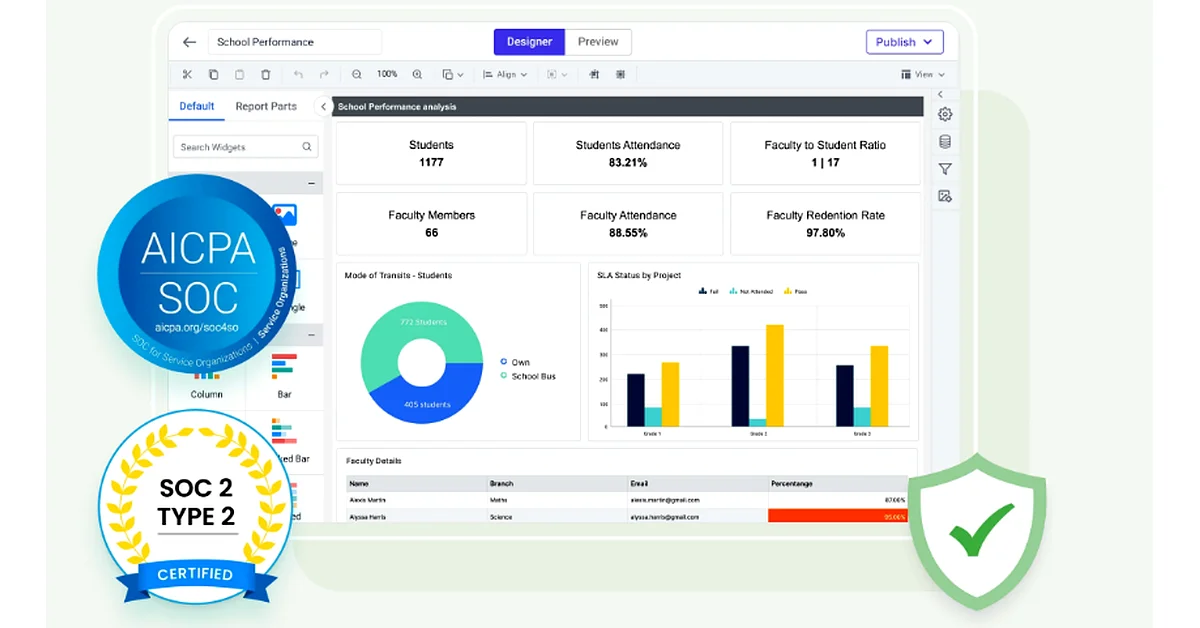This screenshot has height=628, width=1200.
Task: Open the Data database icon
Action: pos(945,142)
